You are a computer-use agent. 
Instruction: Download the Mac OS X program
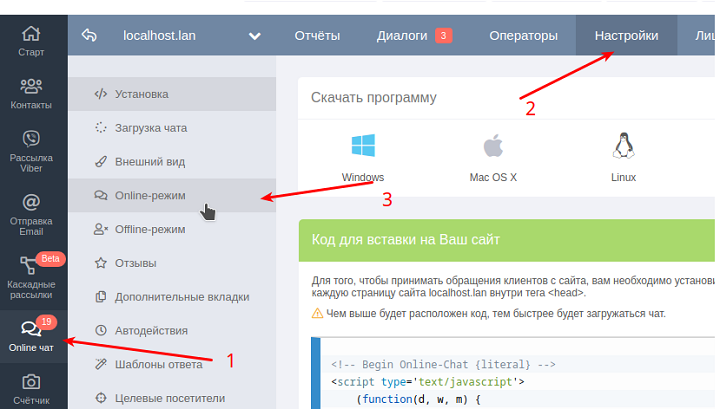point(493,157)
